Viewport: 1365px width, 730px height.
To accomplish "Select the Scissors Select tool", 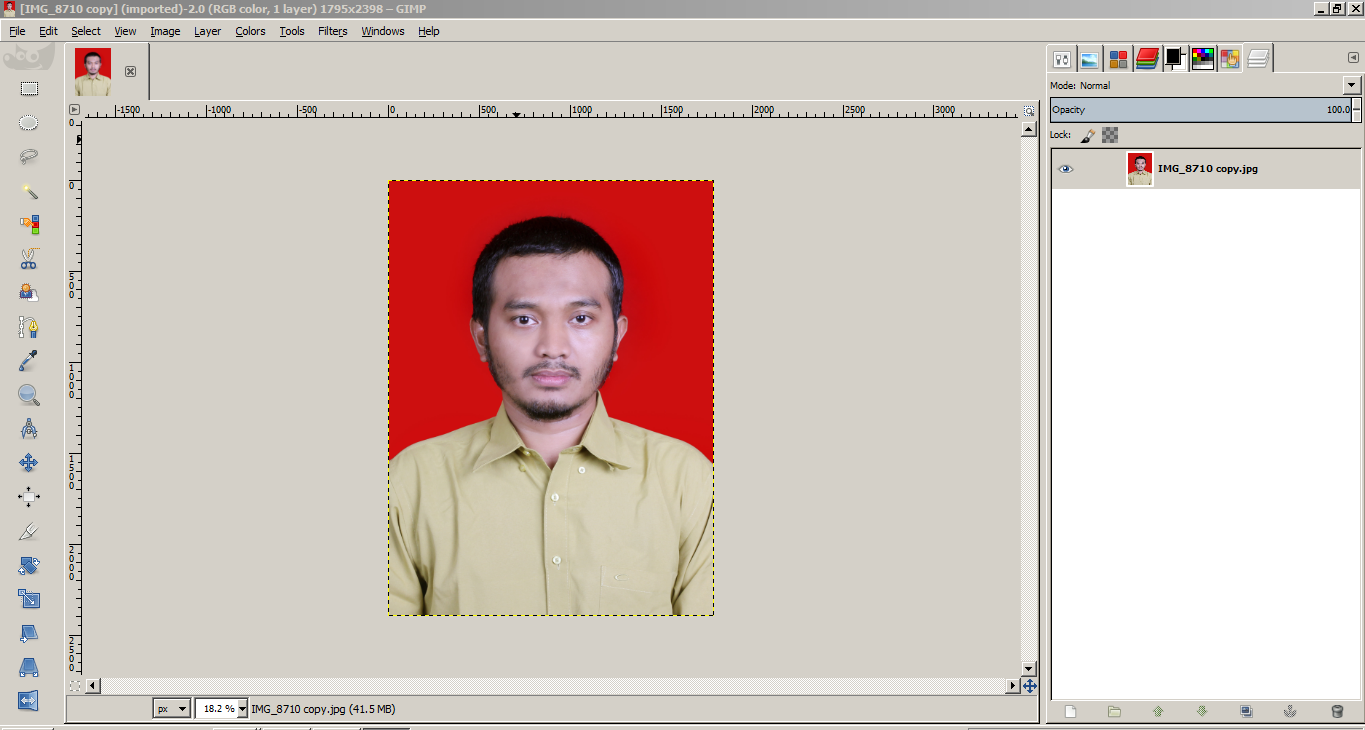I will coord(29,259).
